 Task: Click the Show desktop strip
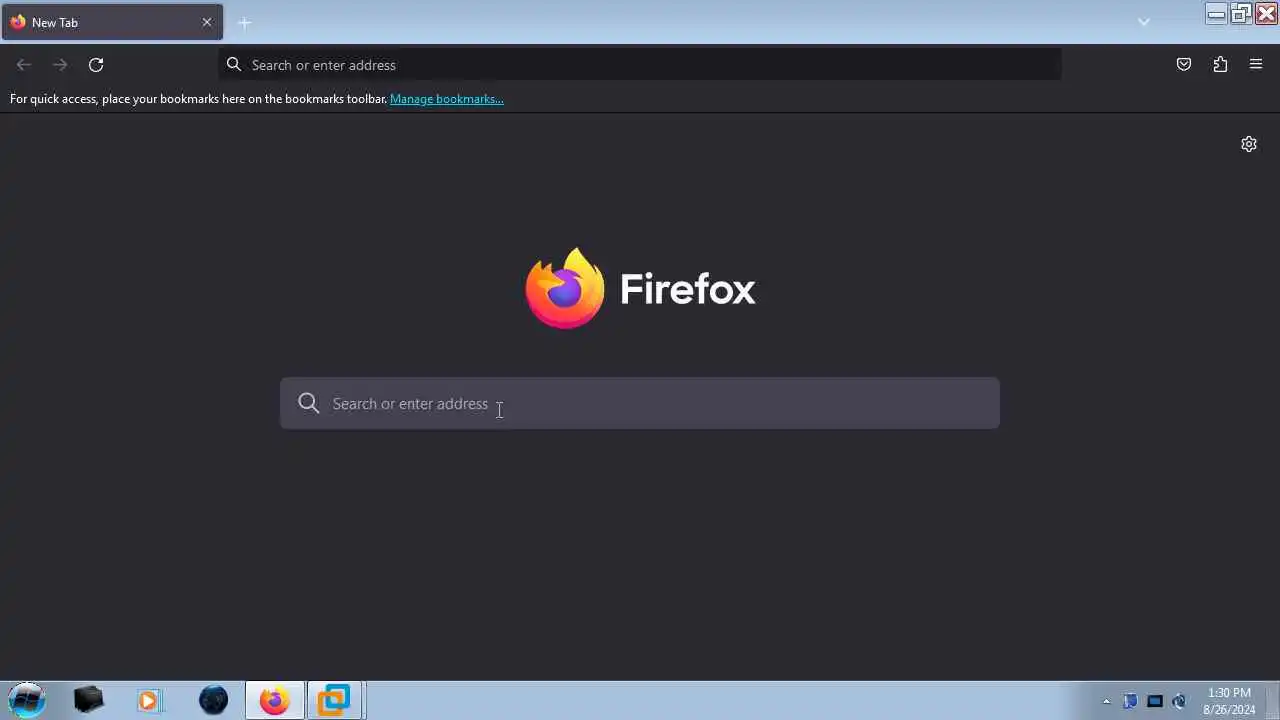coord(1272,700)
